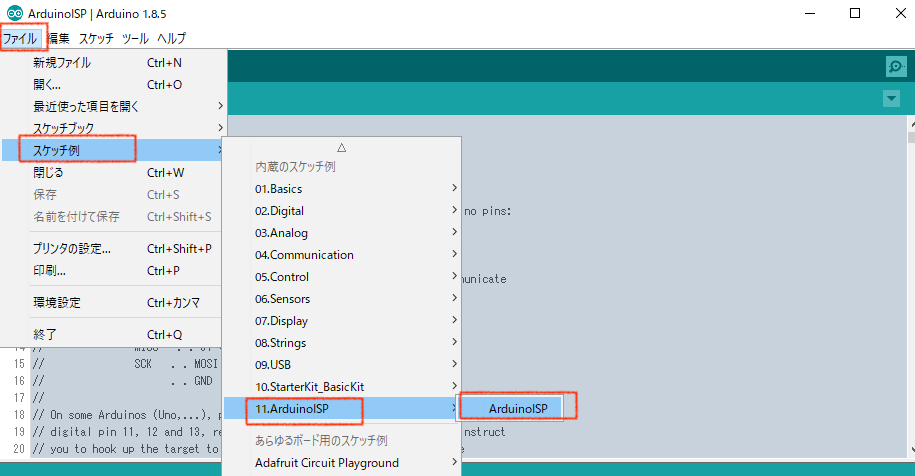915x476 pixels.
Task: Expand the 08.Strings examples
Action: pos(342,342)
